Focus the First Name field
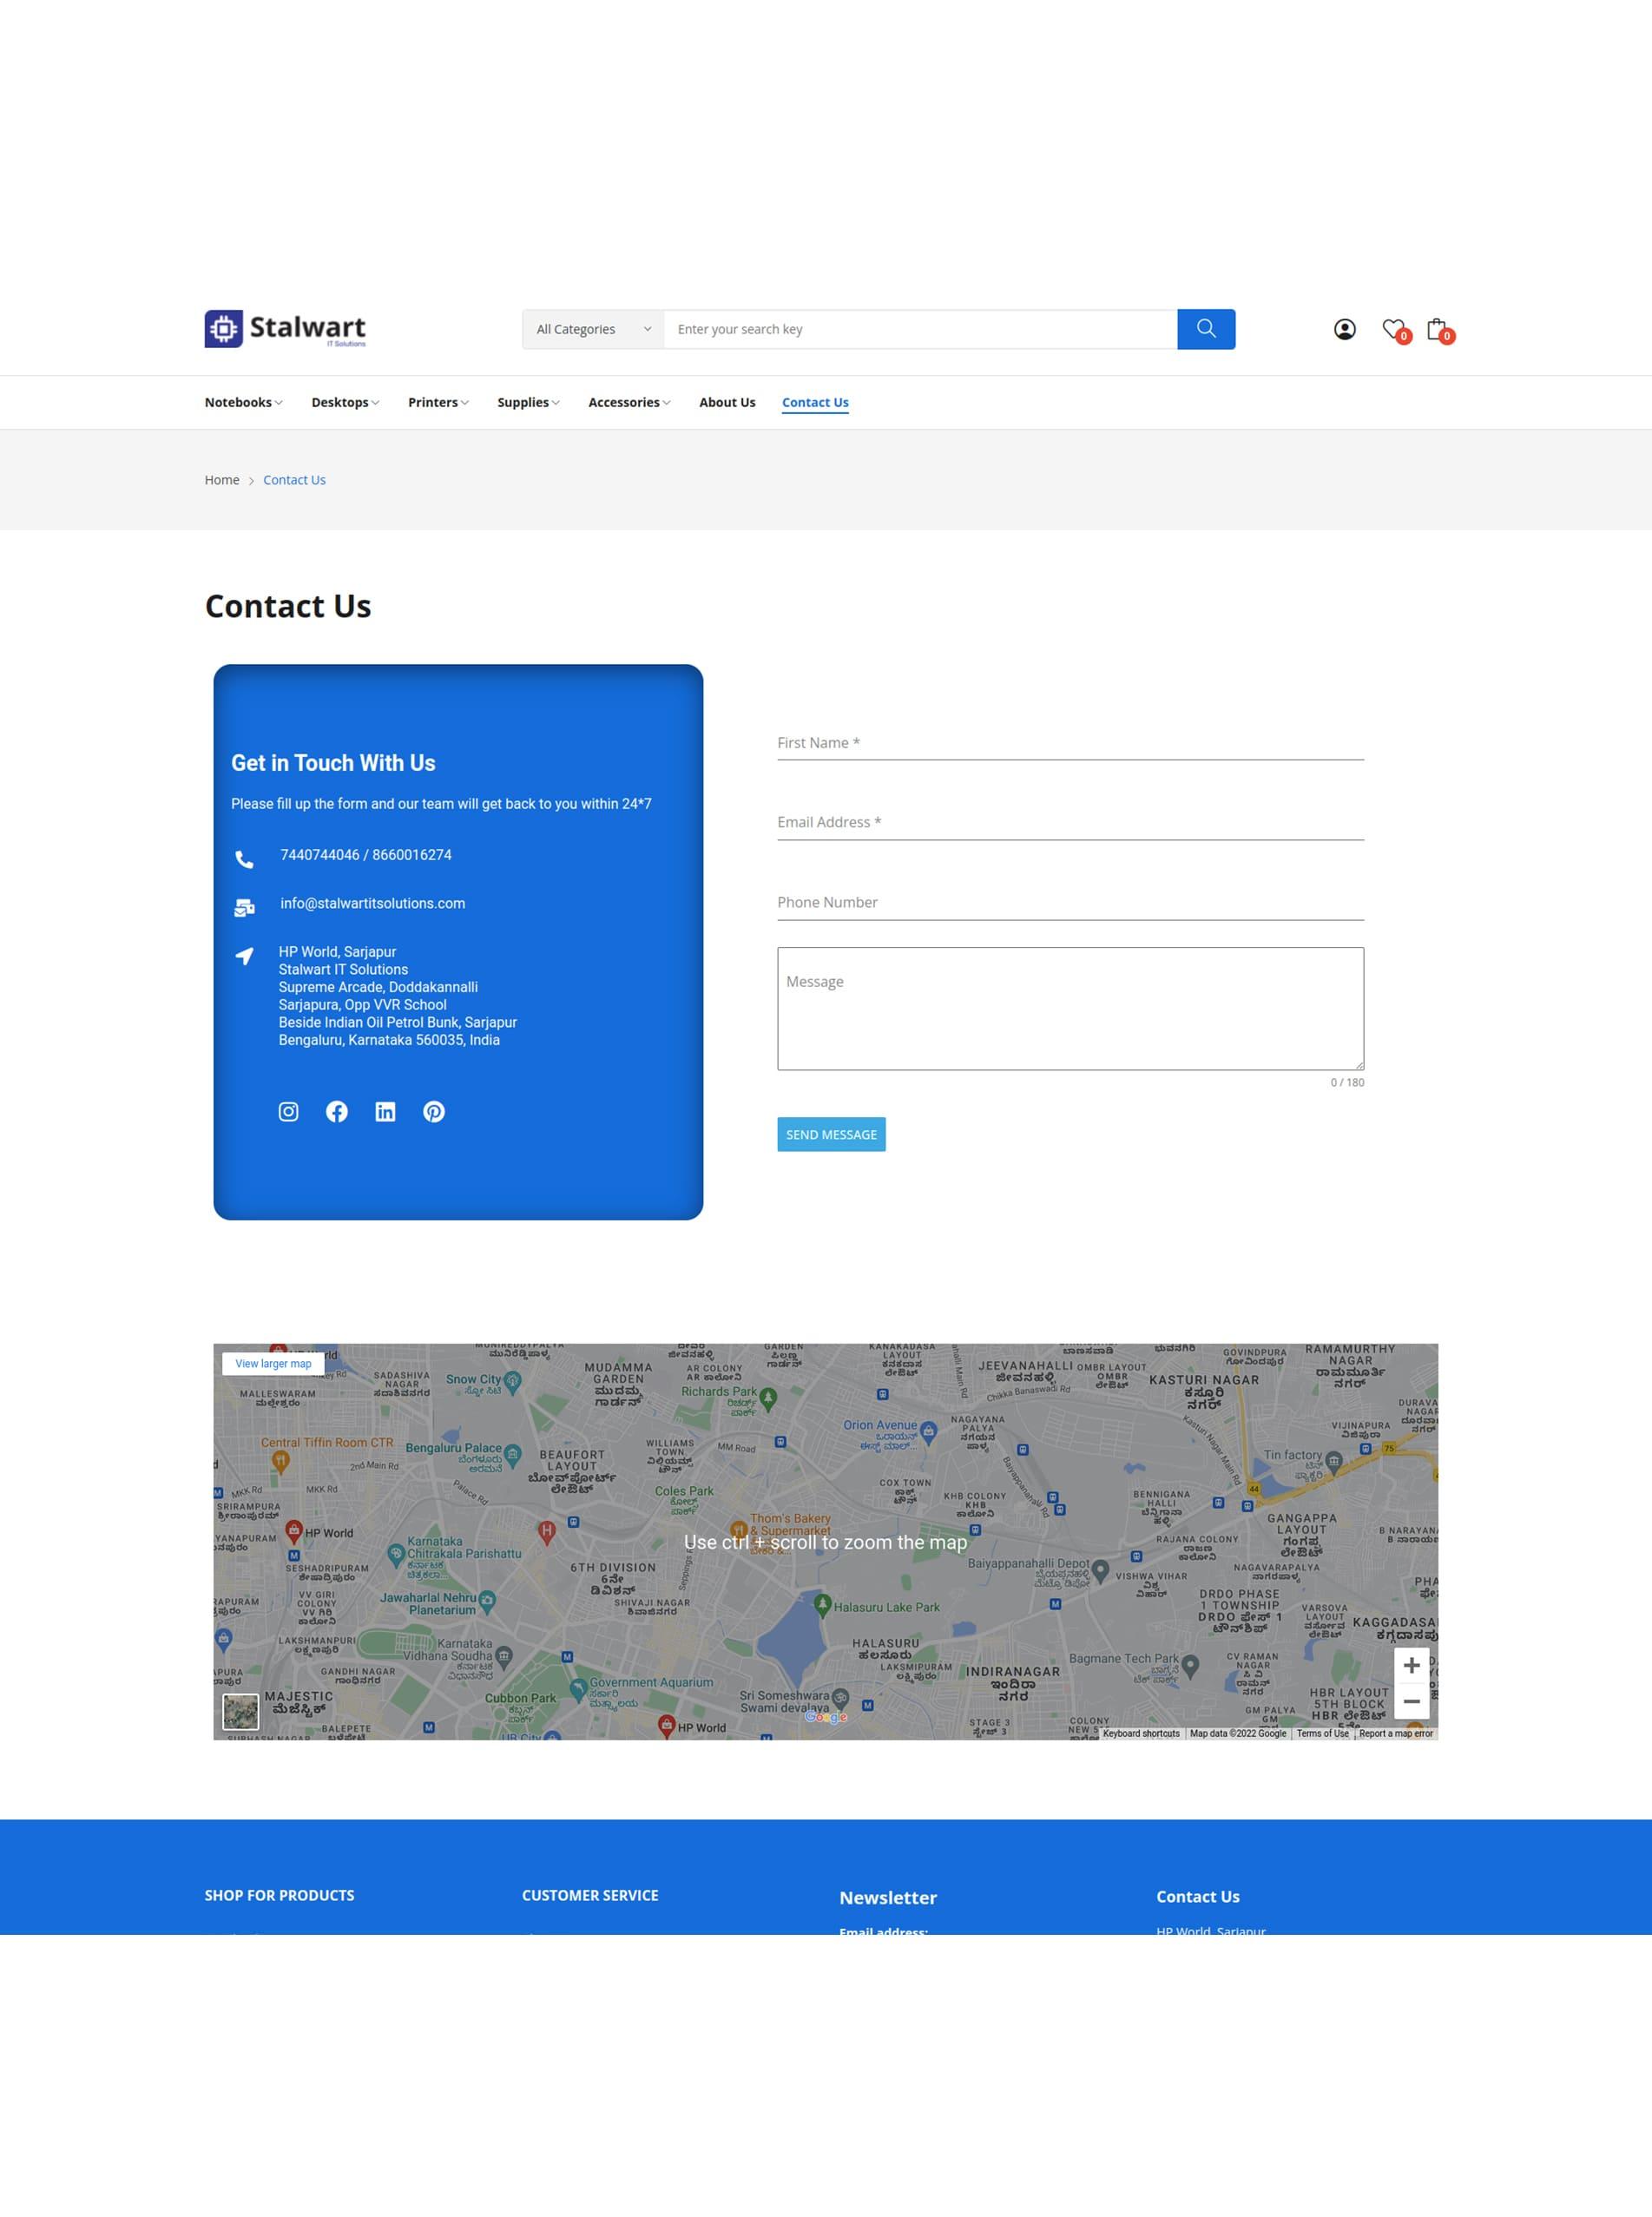1652x2217 pixels. point(1070,742)
